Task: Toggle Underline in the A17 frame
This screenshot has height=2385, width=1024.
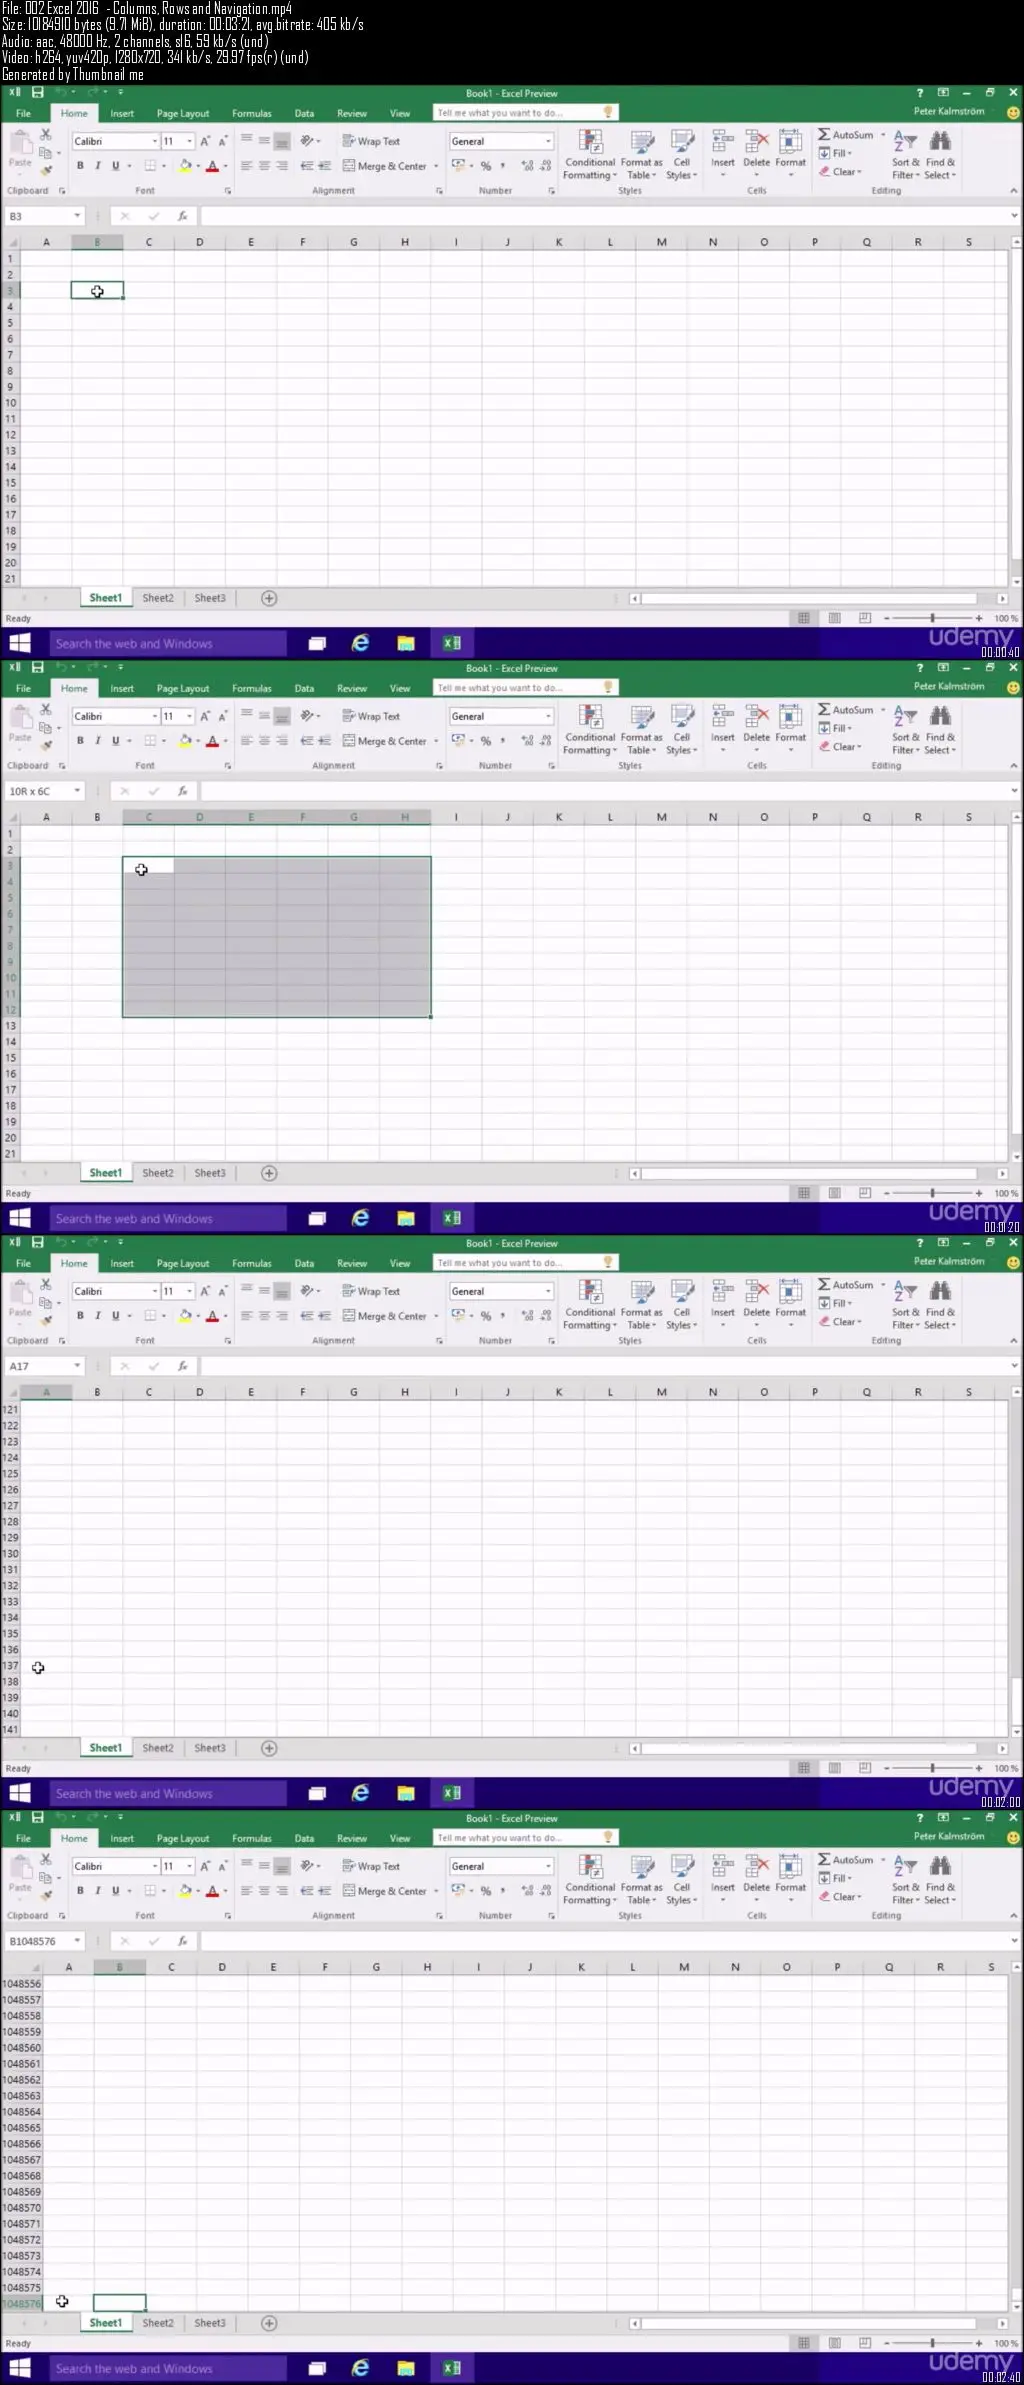Action: (x=115, y=1316)
